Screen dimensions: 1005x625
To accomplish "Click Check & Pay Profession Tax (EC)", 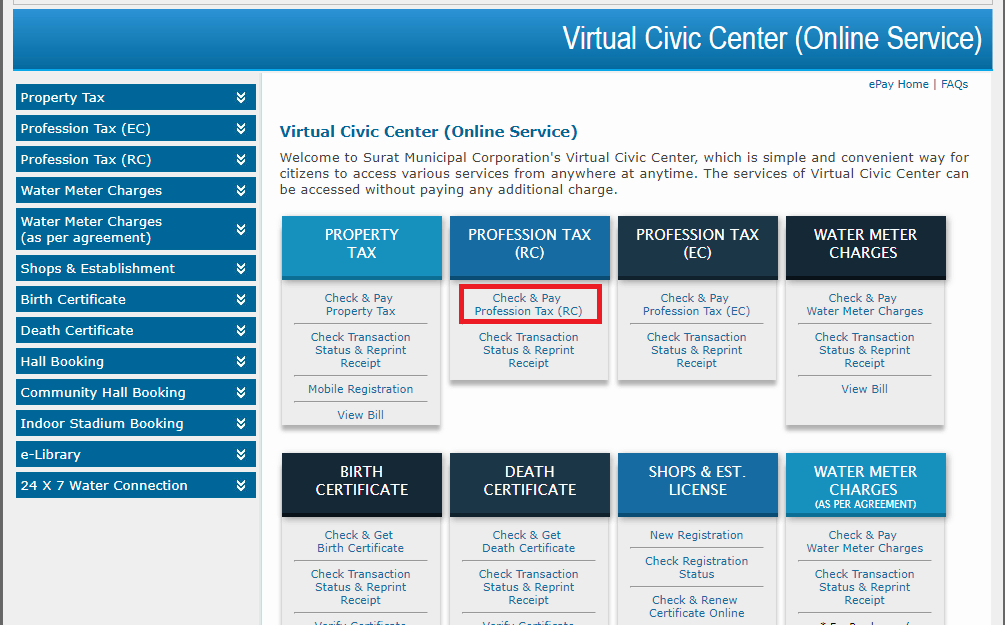I will pos(696,304).
